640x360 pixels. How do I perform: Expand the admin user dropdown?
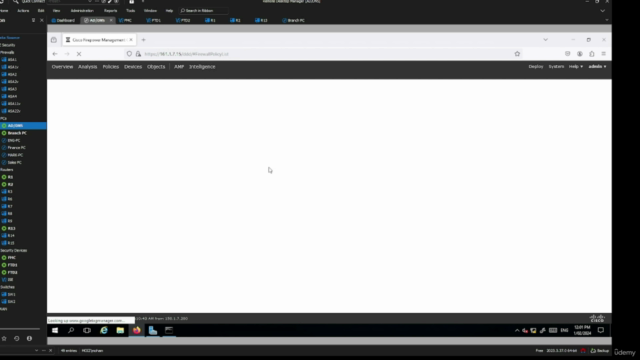tap(598, 67)
